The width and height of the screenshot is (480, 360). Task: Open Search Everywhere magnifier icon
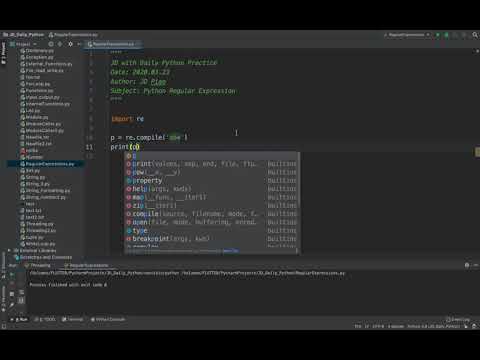475,35
